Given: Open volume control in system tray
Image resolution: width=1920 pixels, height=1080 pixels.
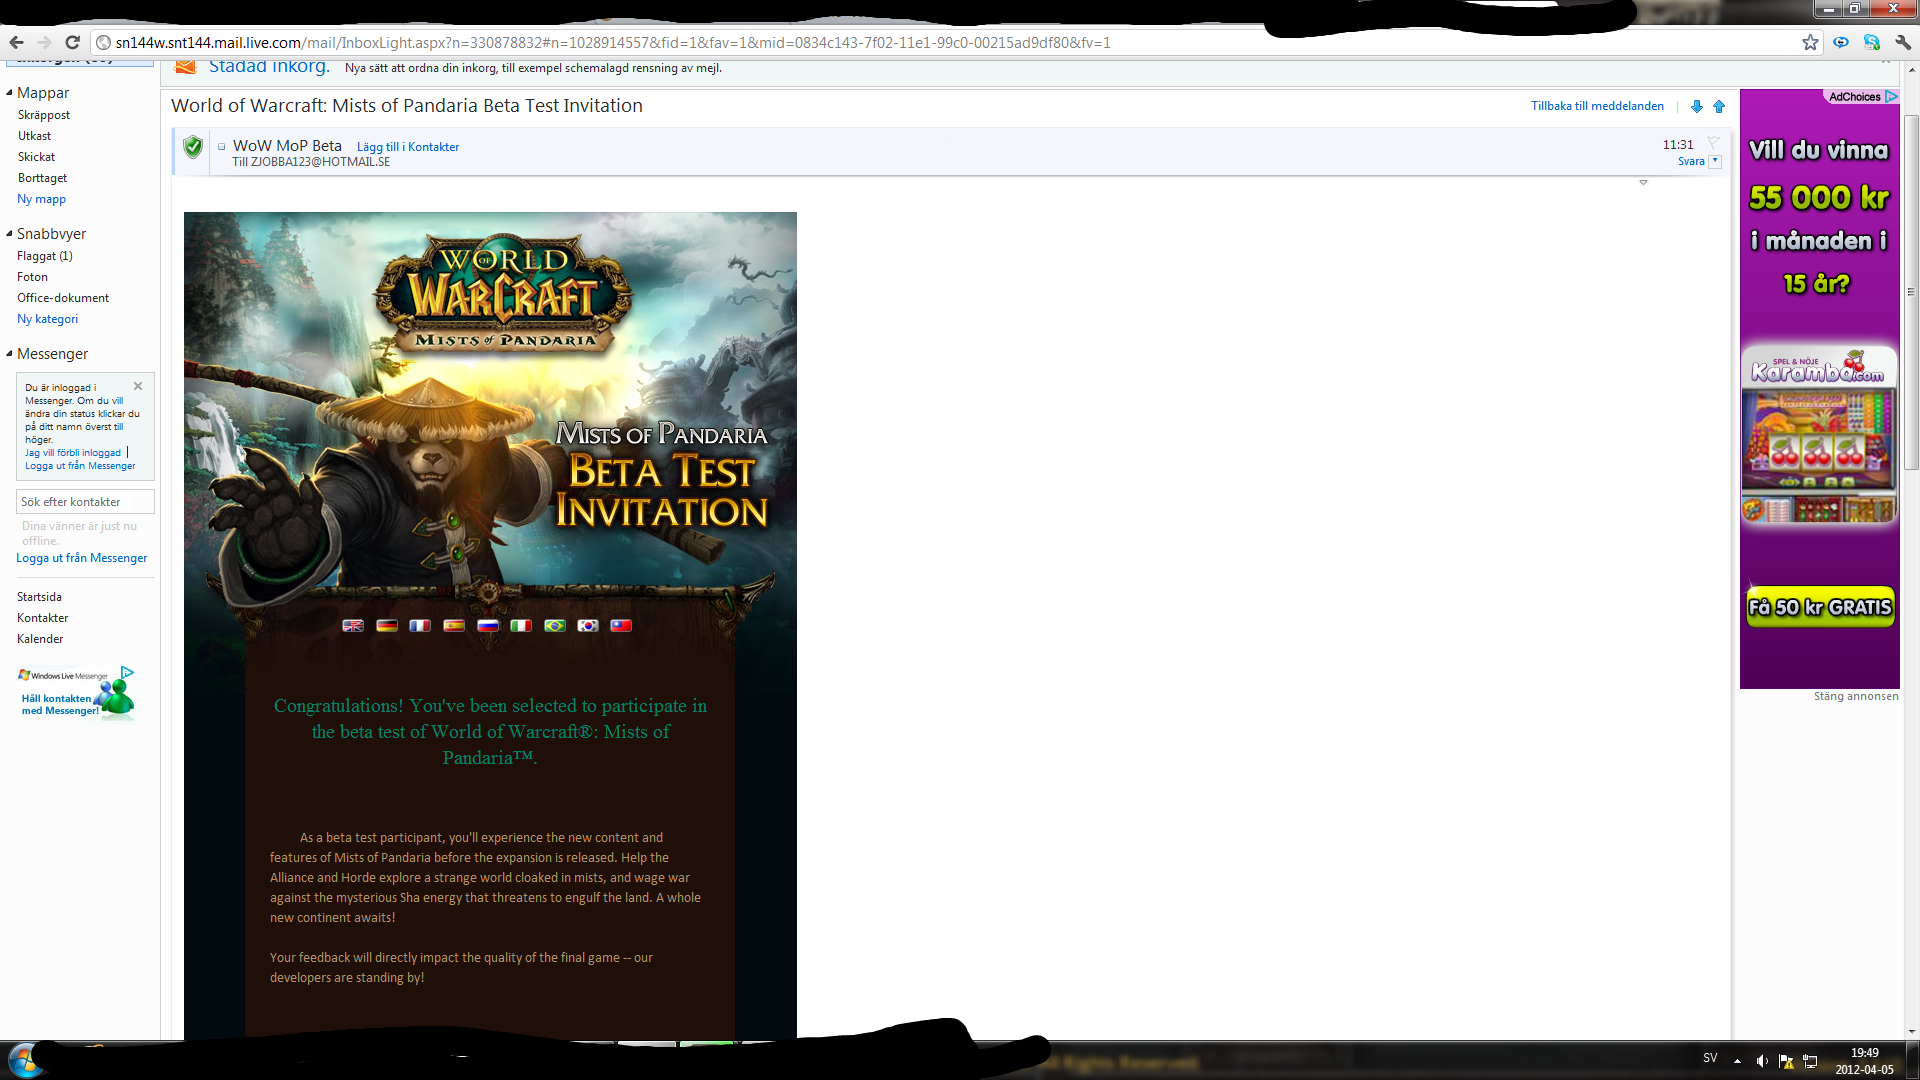Looking at the screenshot, I should click(1762, 1060).
